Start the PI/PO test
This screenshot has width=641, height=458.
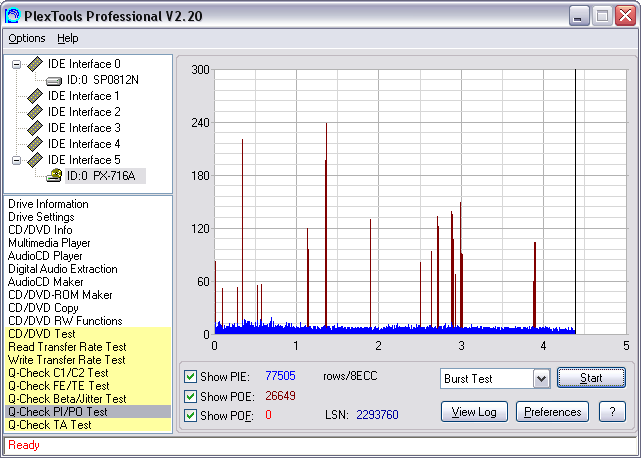(591, 378)
